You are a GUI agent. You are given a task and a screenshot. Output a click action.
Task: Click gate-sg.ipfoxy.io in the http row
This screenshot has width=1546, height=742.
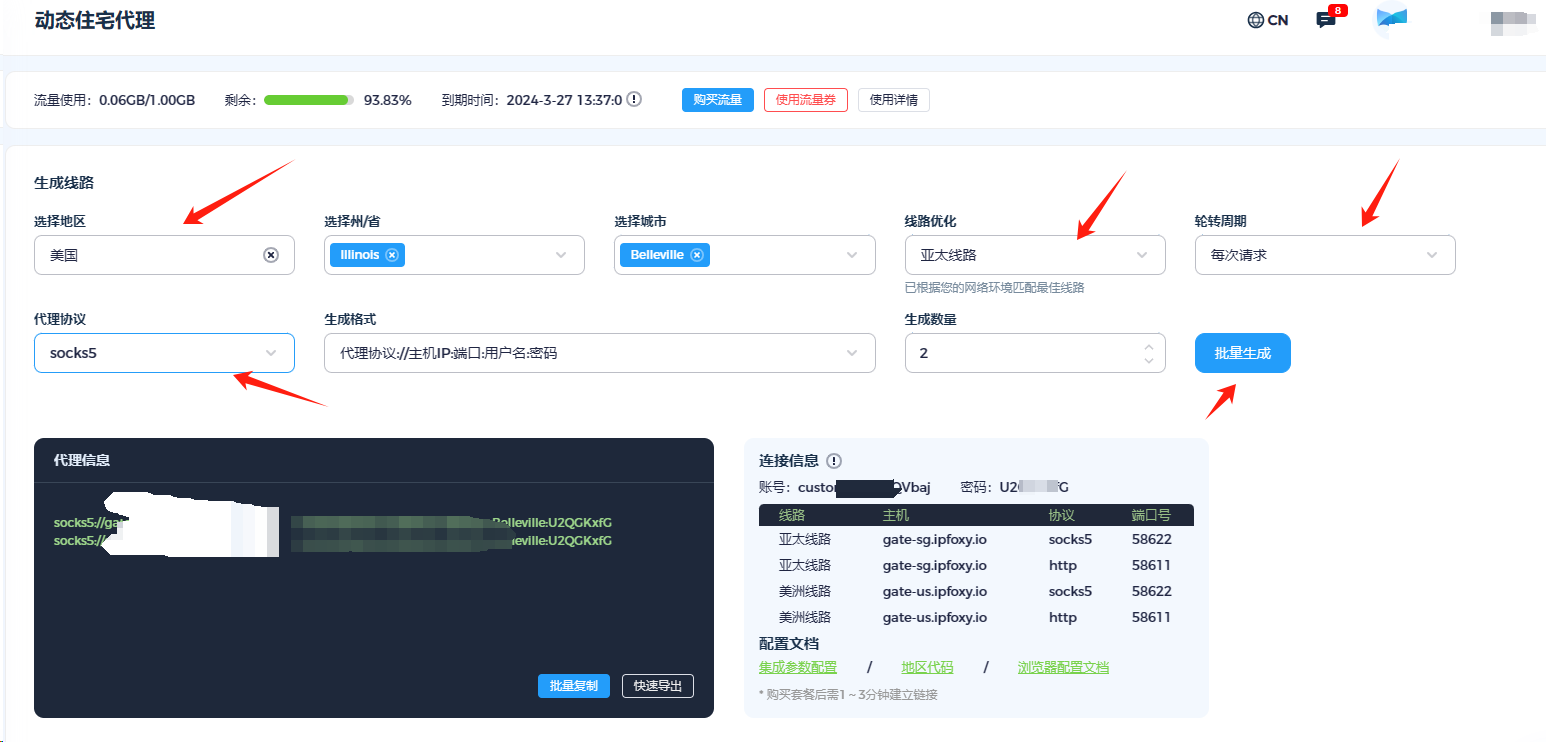coord(935,565)
